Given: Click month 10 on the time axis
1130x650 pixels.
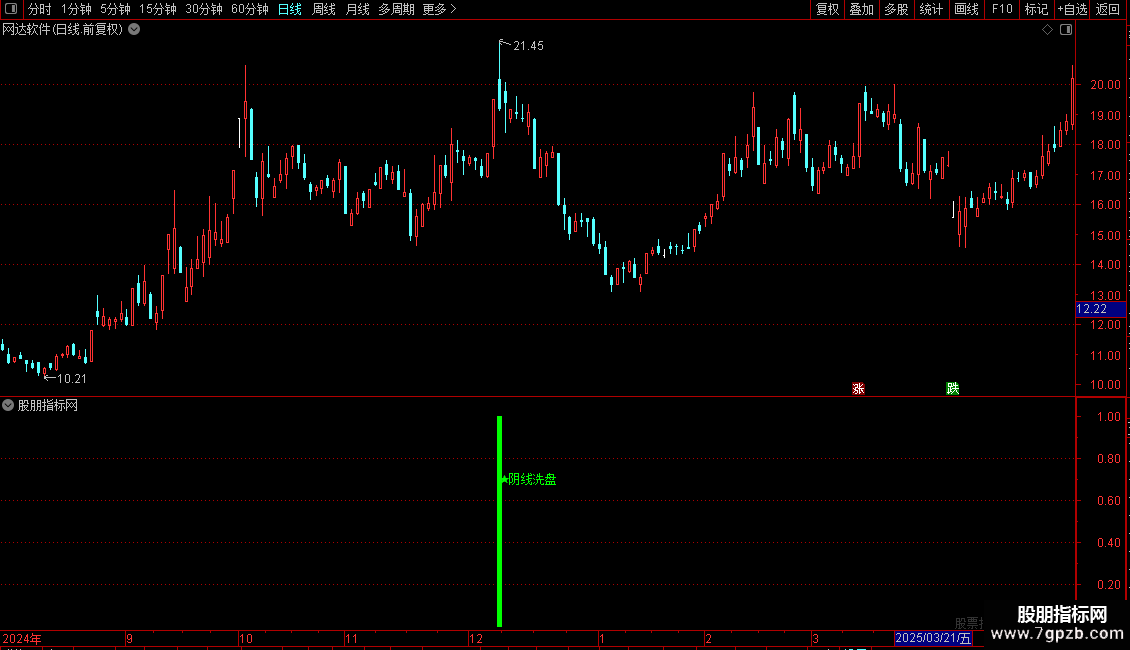Looking at the screenshot, I should tap(246, 638).
